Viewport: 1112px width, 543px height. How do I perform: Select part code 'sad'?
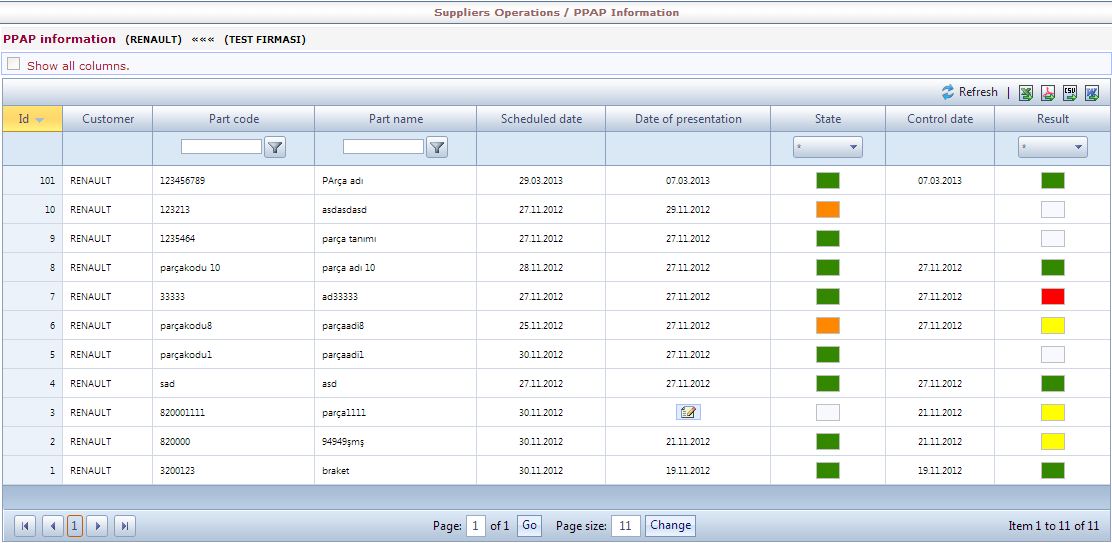(167, 384)
